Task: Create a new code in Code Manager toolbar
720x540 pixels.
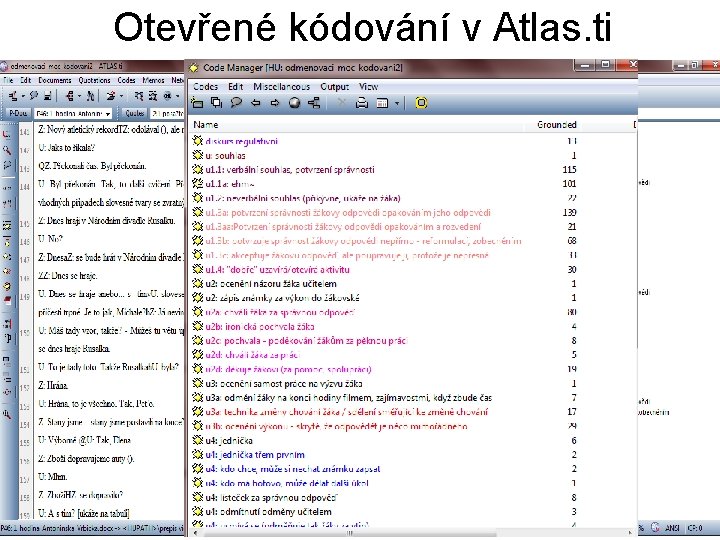Action: [x=197, y=103]
